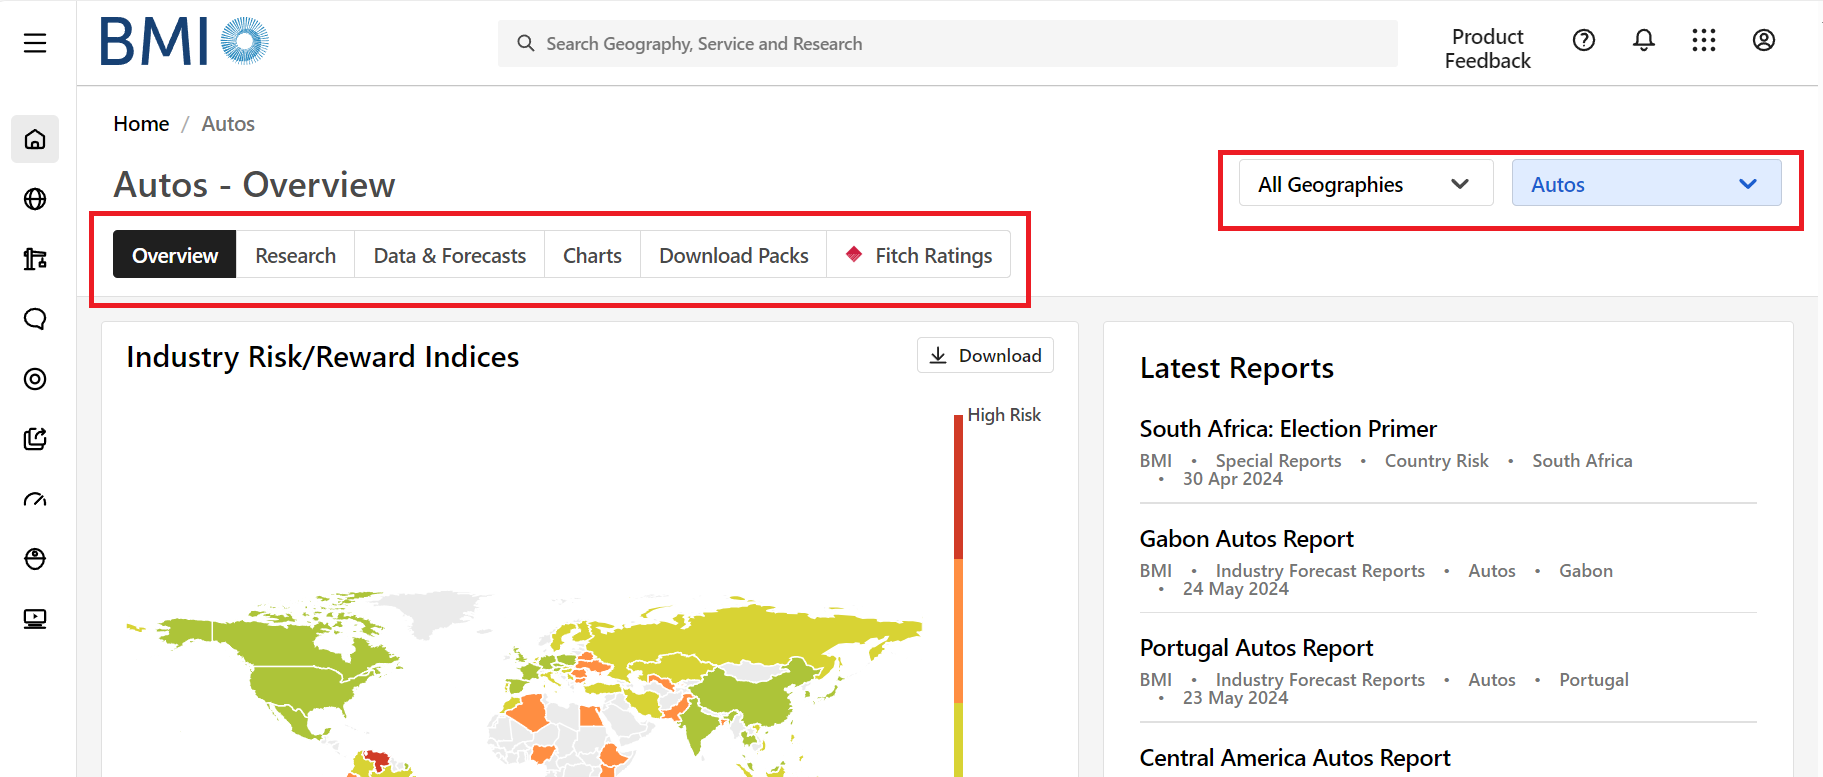
Task: Open the speech bubble icon in sidebar
Action: coord(35,319)
